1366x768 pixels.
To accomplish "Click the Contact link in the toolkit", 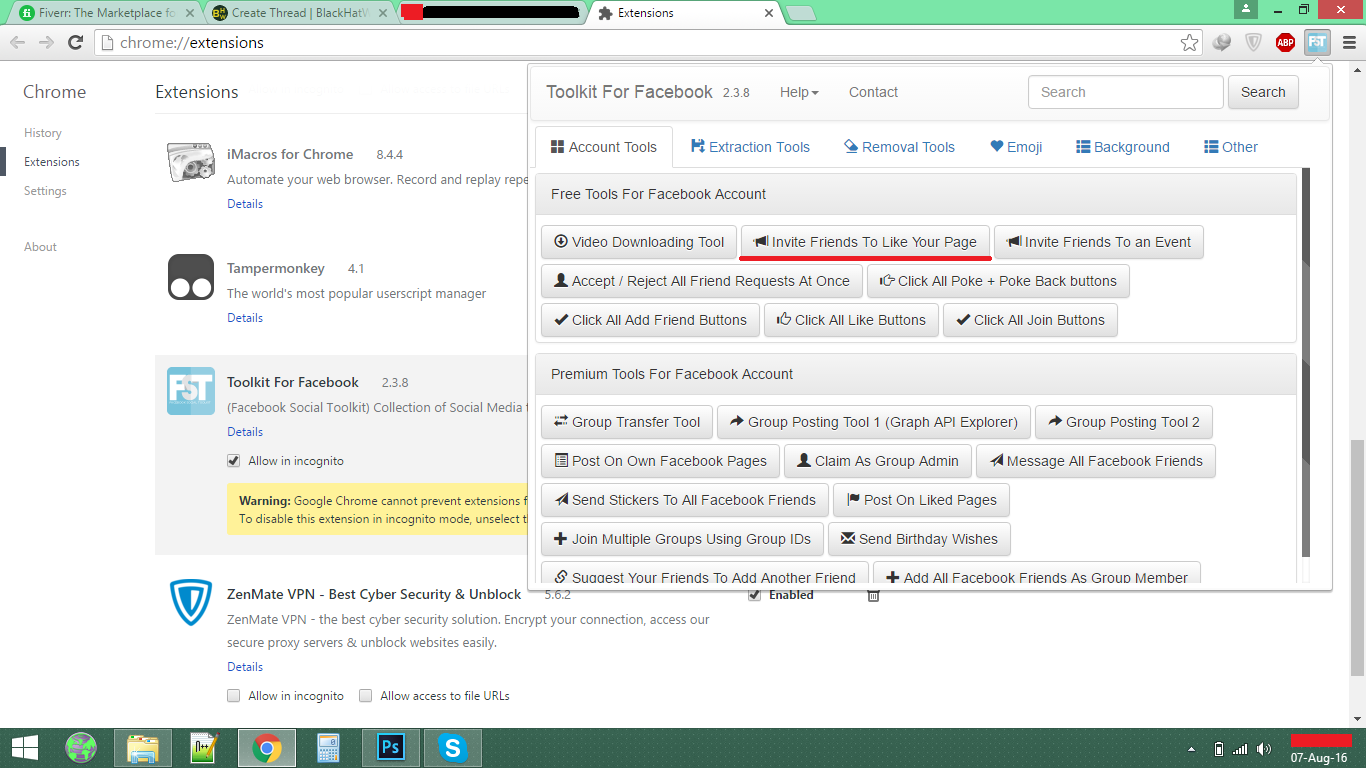I will 873,92.
